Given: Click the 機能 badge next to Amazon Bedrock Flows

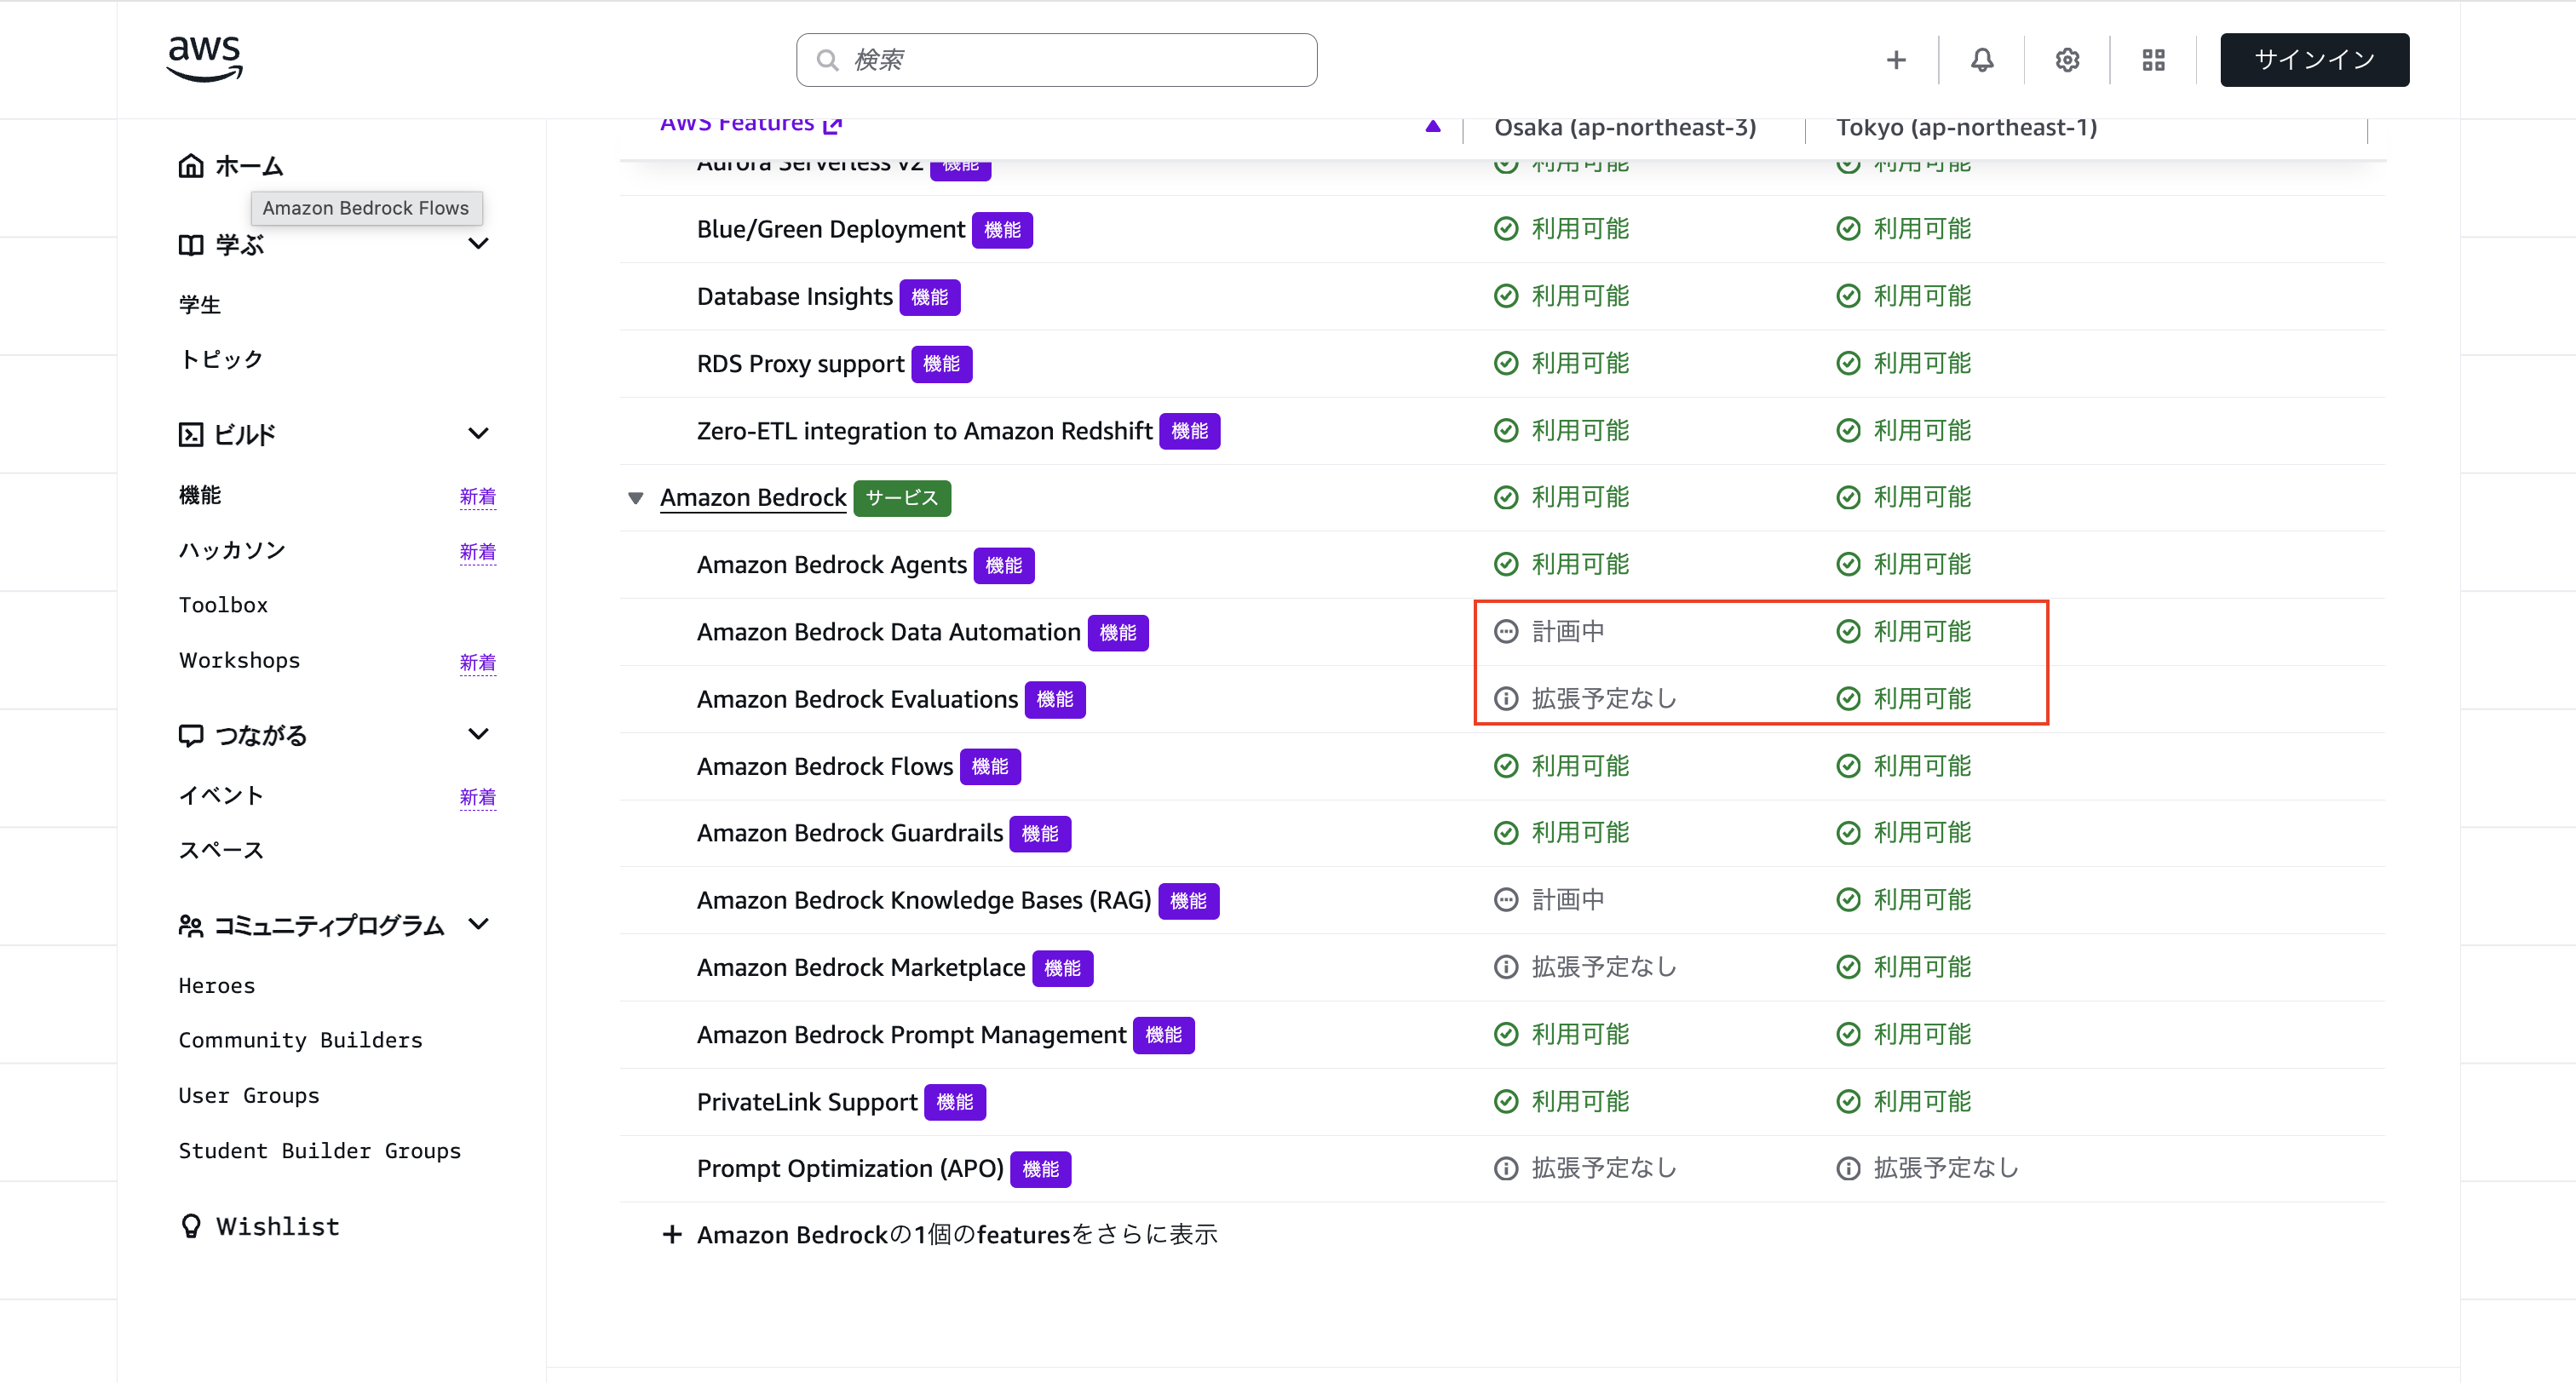Looking at the screenshot, I should [x=990, y=767].
